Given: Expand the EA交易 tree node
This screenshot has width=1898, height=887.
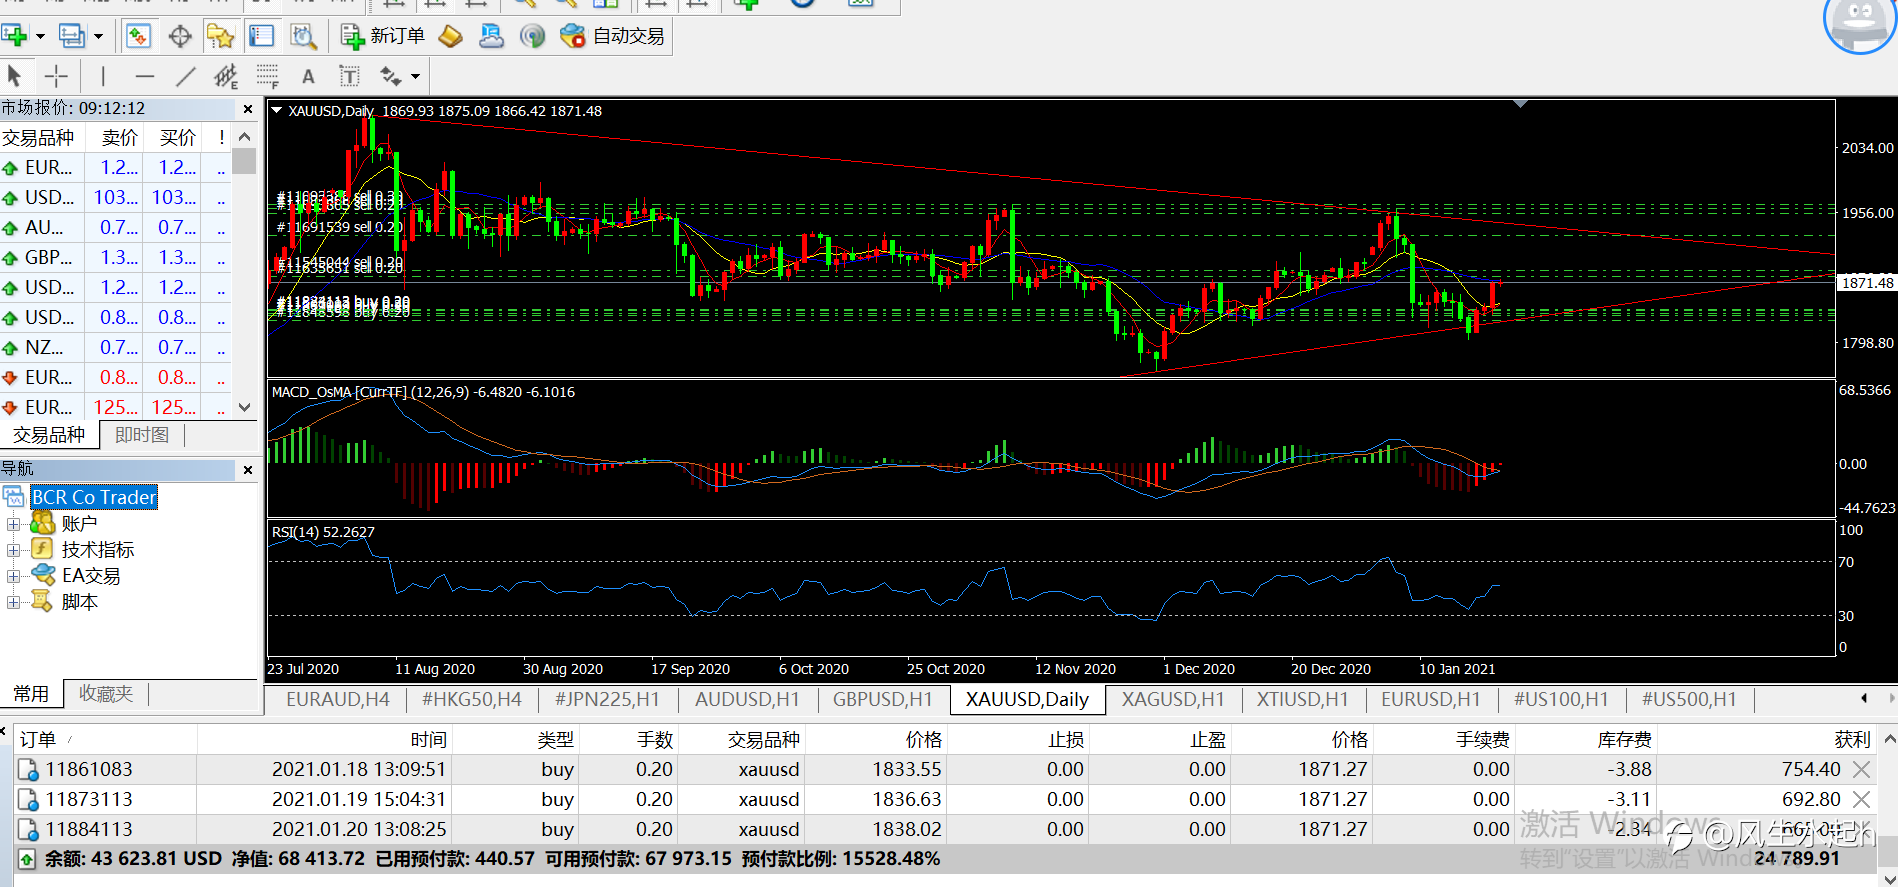Looking at the screenshot, I should (13, 576).
